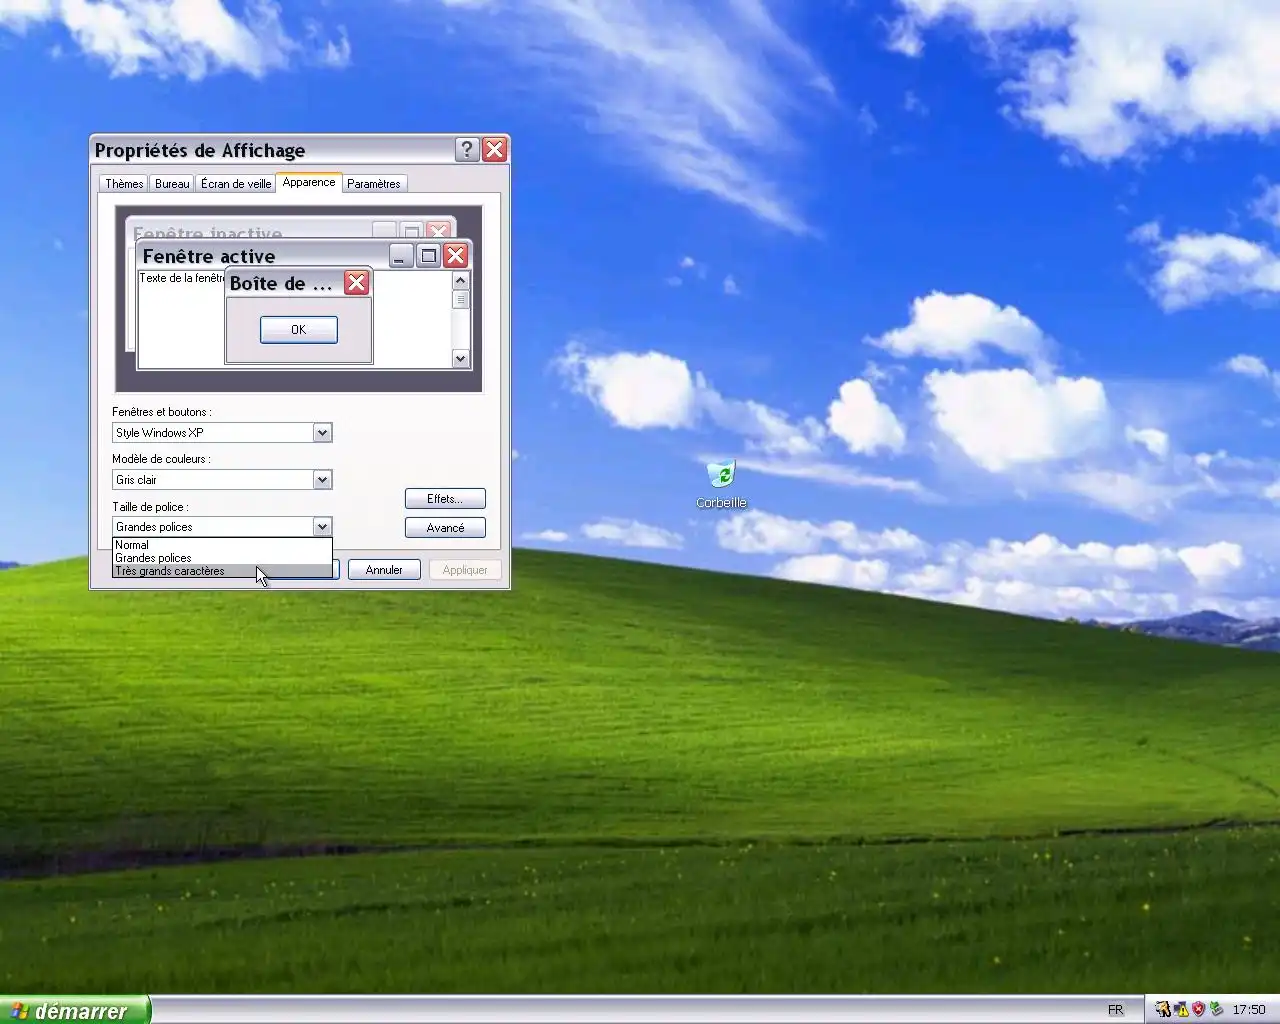Click the Boîte de ... preview title
Image resolution: width=1280 pixels, height=1024 pixels.
coord(281,283)
